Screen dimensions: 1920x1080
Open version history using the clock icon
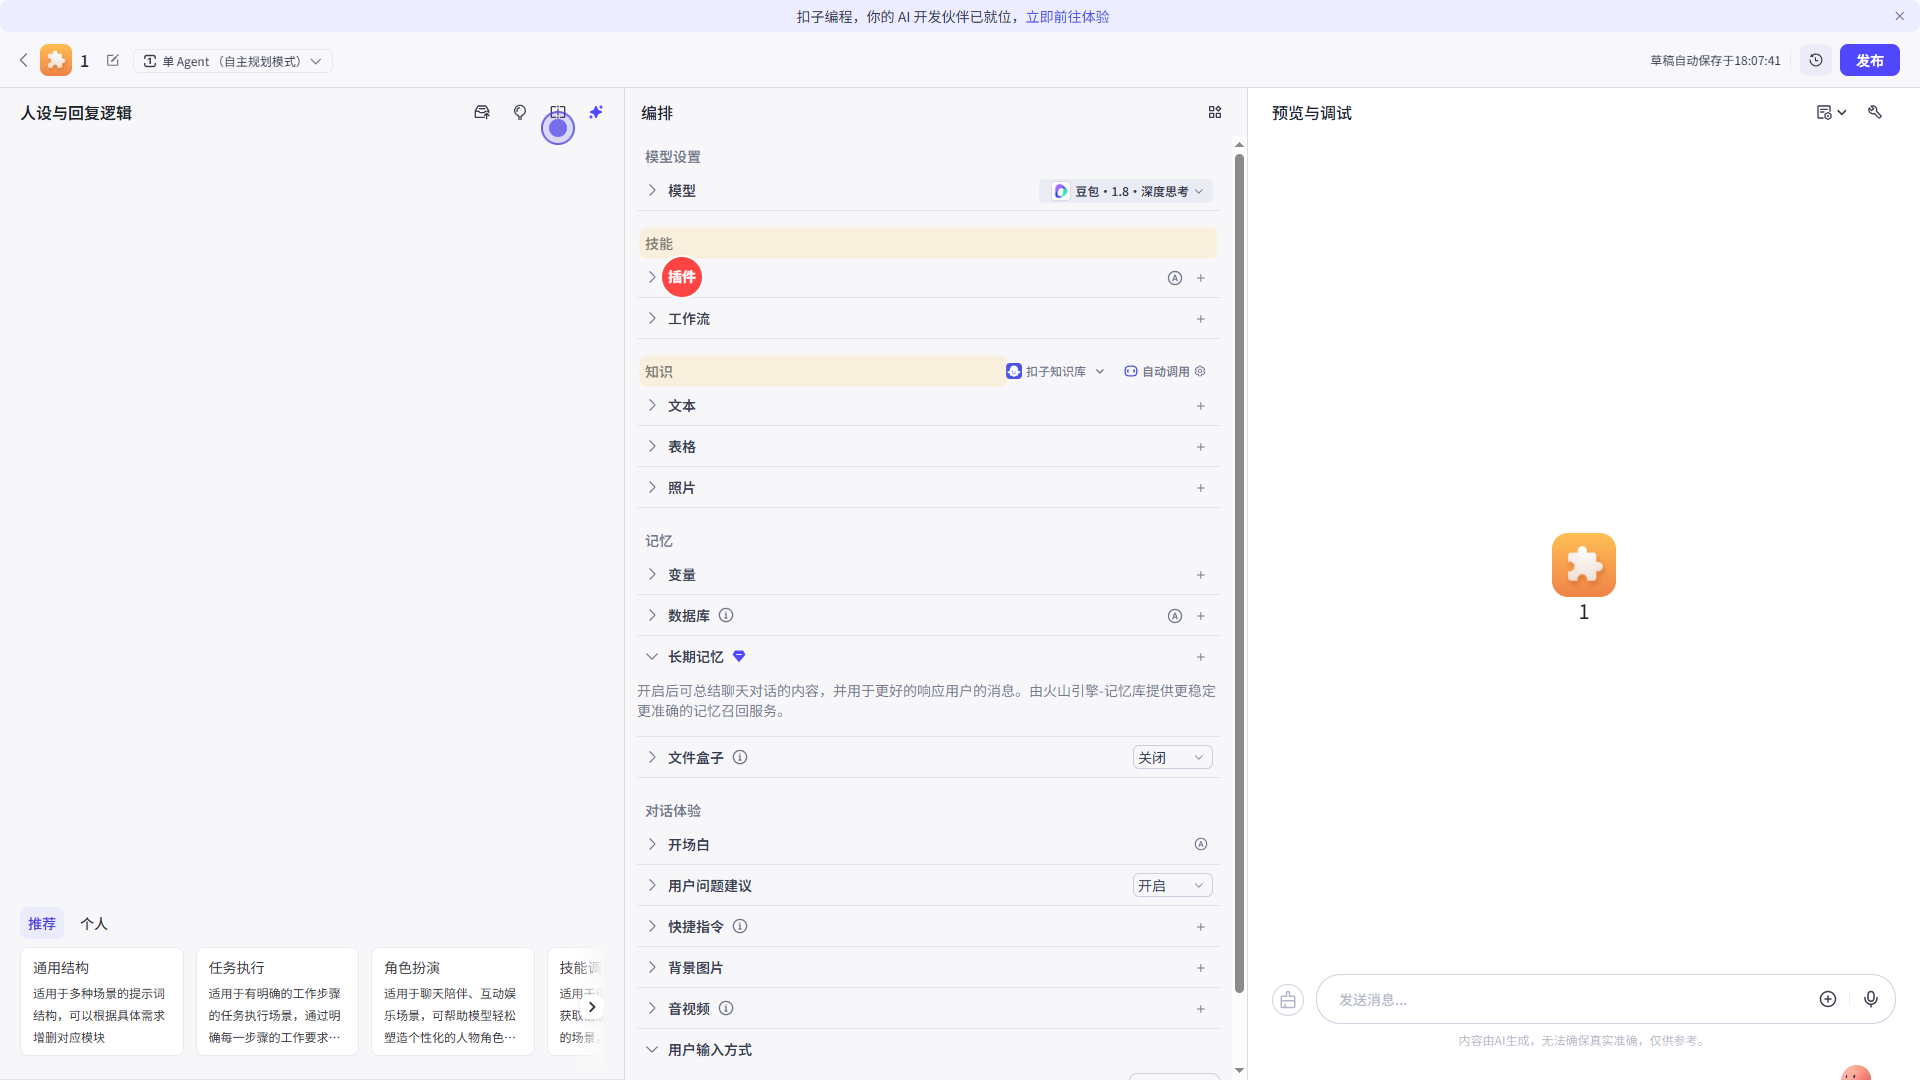click(1816, 60)
